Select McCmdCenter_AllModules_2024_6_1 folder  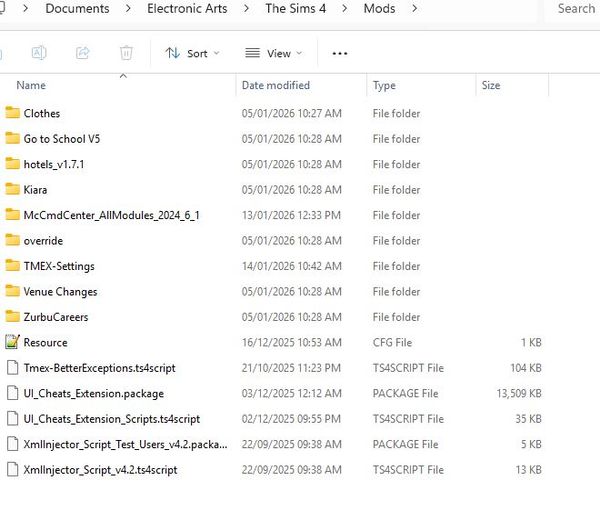pos(111,215)
